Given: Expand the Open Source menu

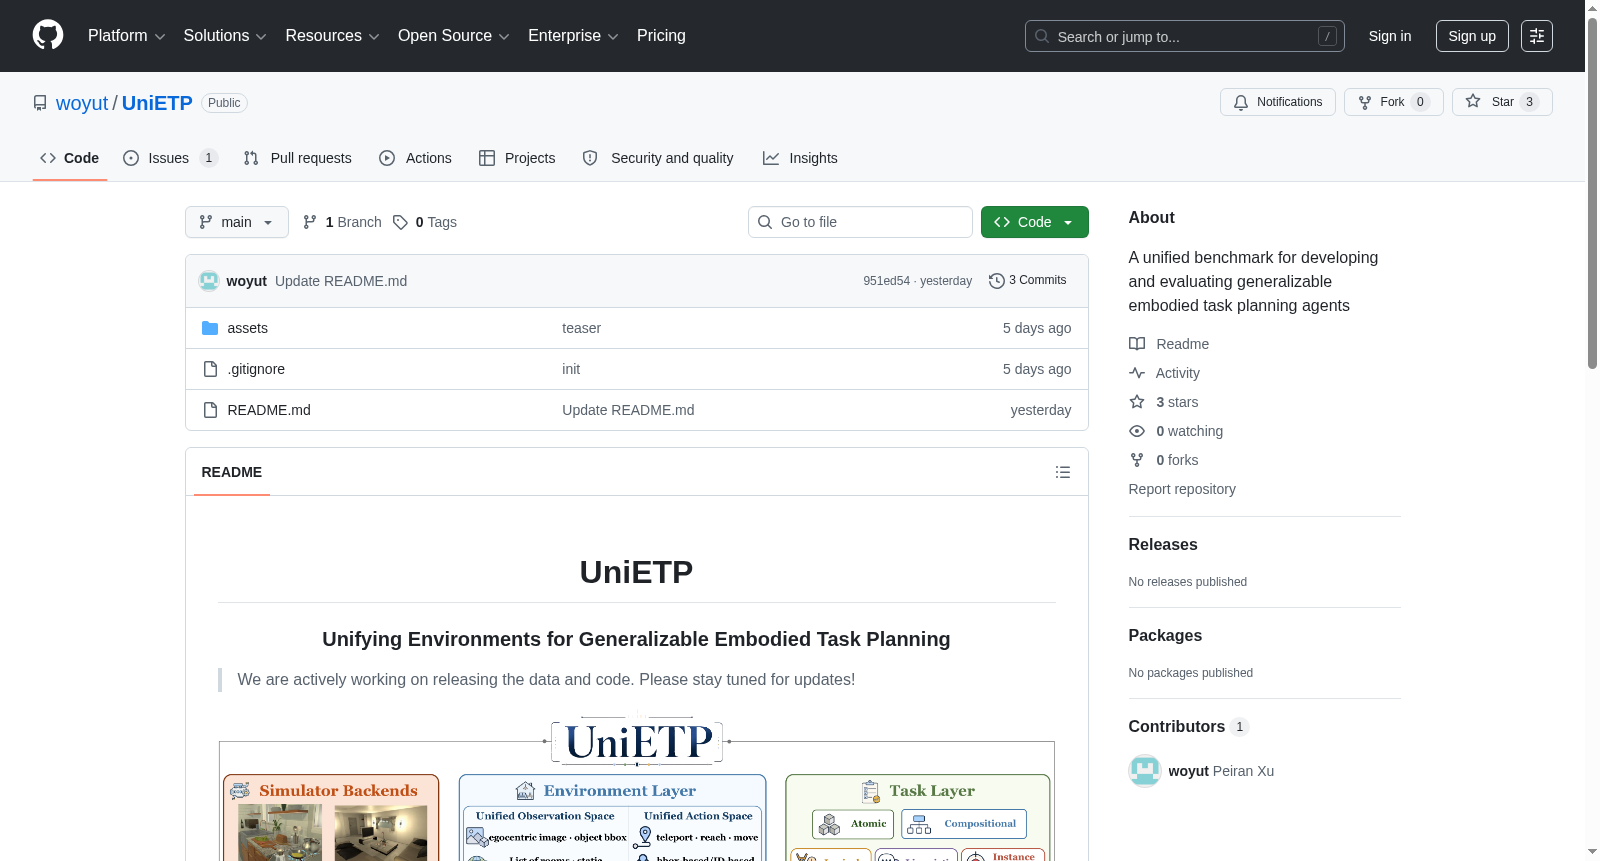Looking at the screenshot, I should [454, 36].
